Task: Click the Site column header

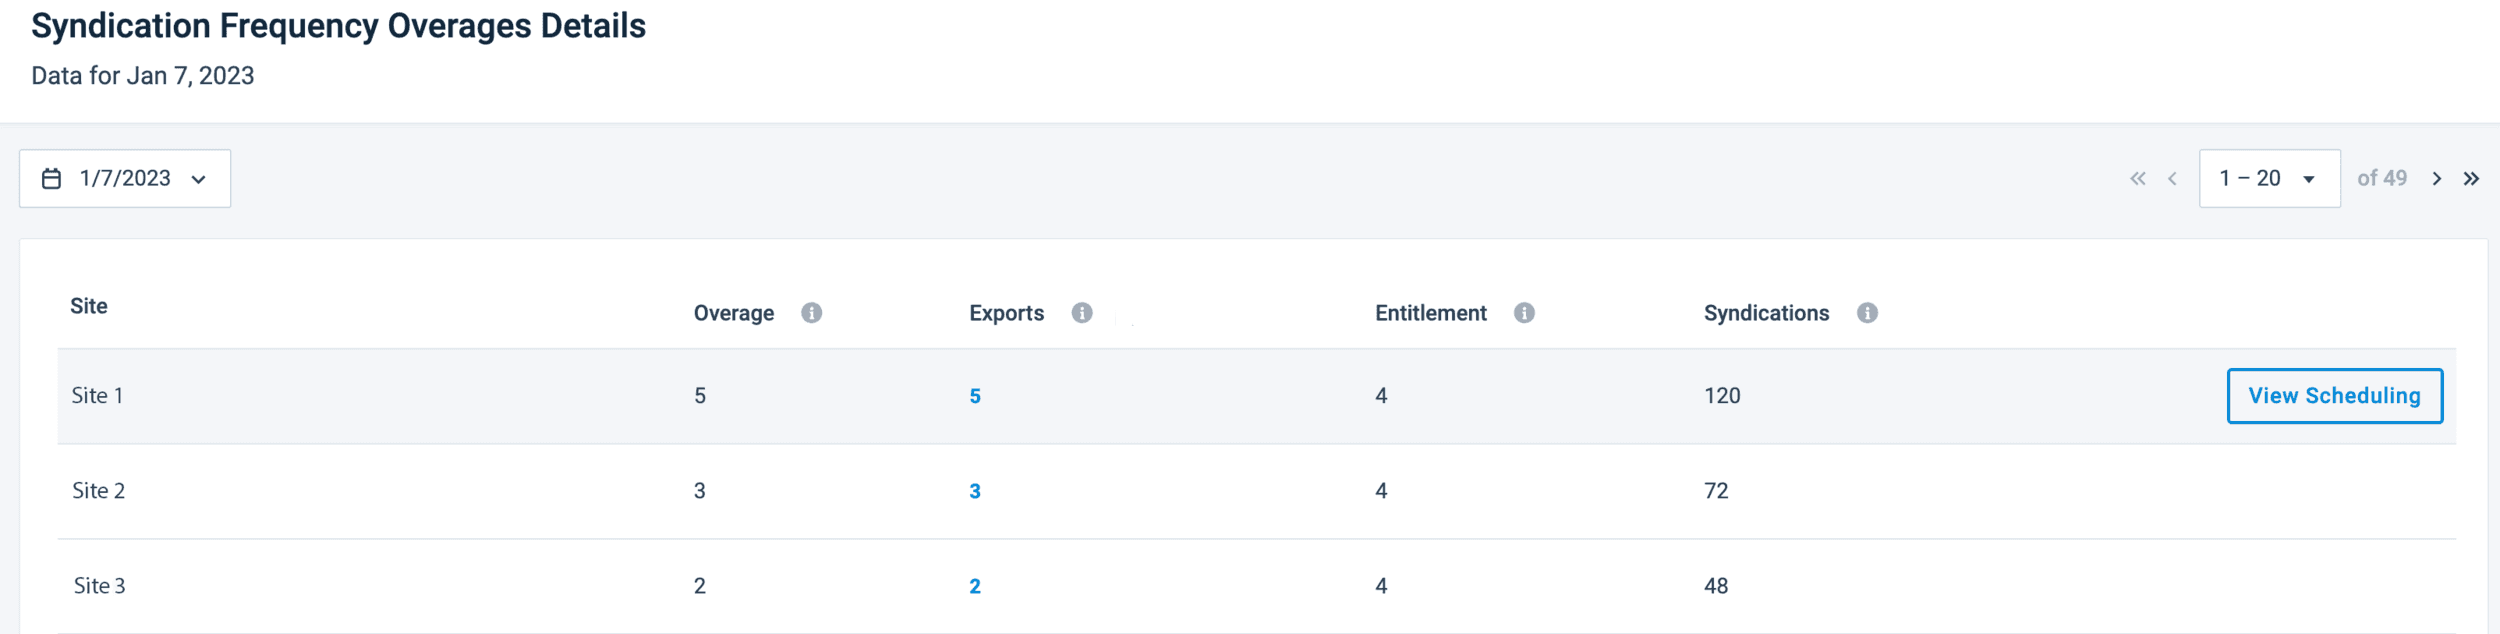Action: (x=89, y=306)
